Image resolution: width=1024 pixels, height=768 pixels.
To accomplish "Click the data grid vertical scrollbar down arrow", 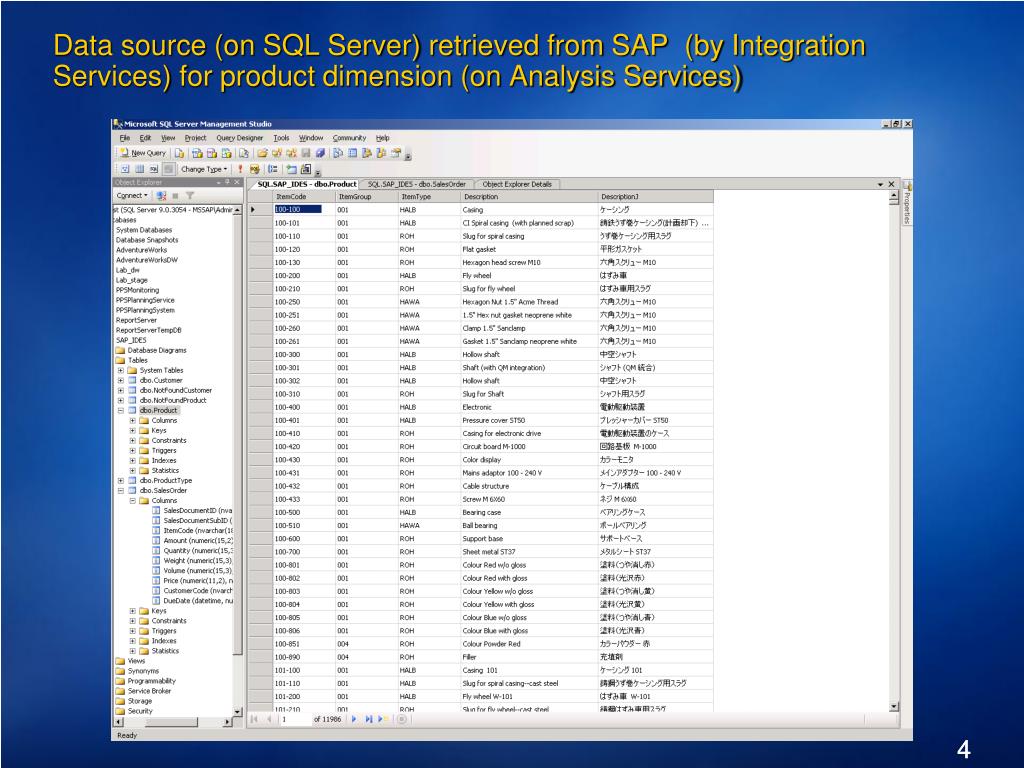I will 894,707.
